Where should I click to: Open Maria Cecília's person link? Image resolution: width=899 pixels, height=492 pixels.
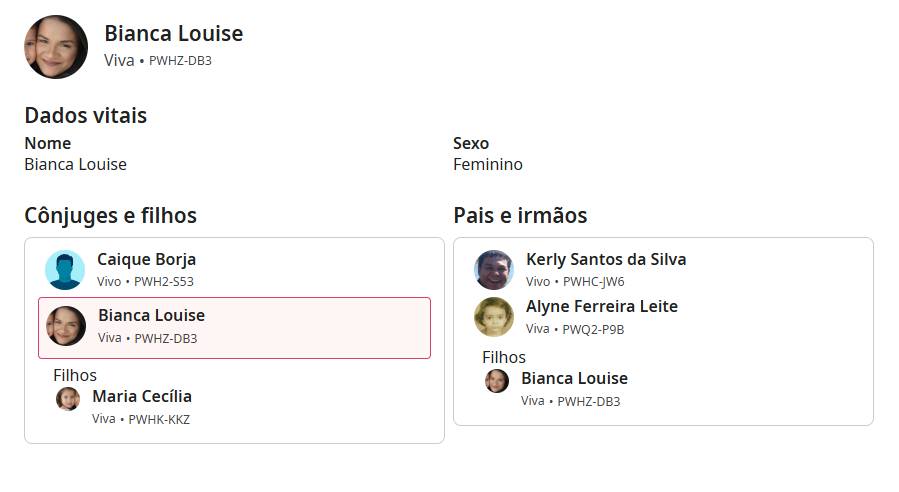(142, 396)
